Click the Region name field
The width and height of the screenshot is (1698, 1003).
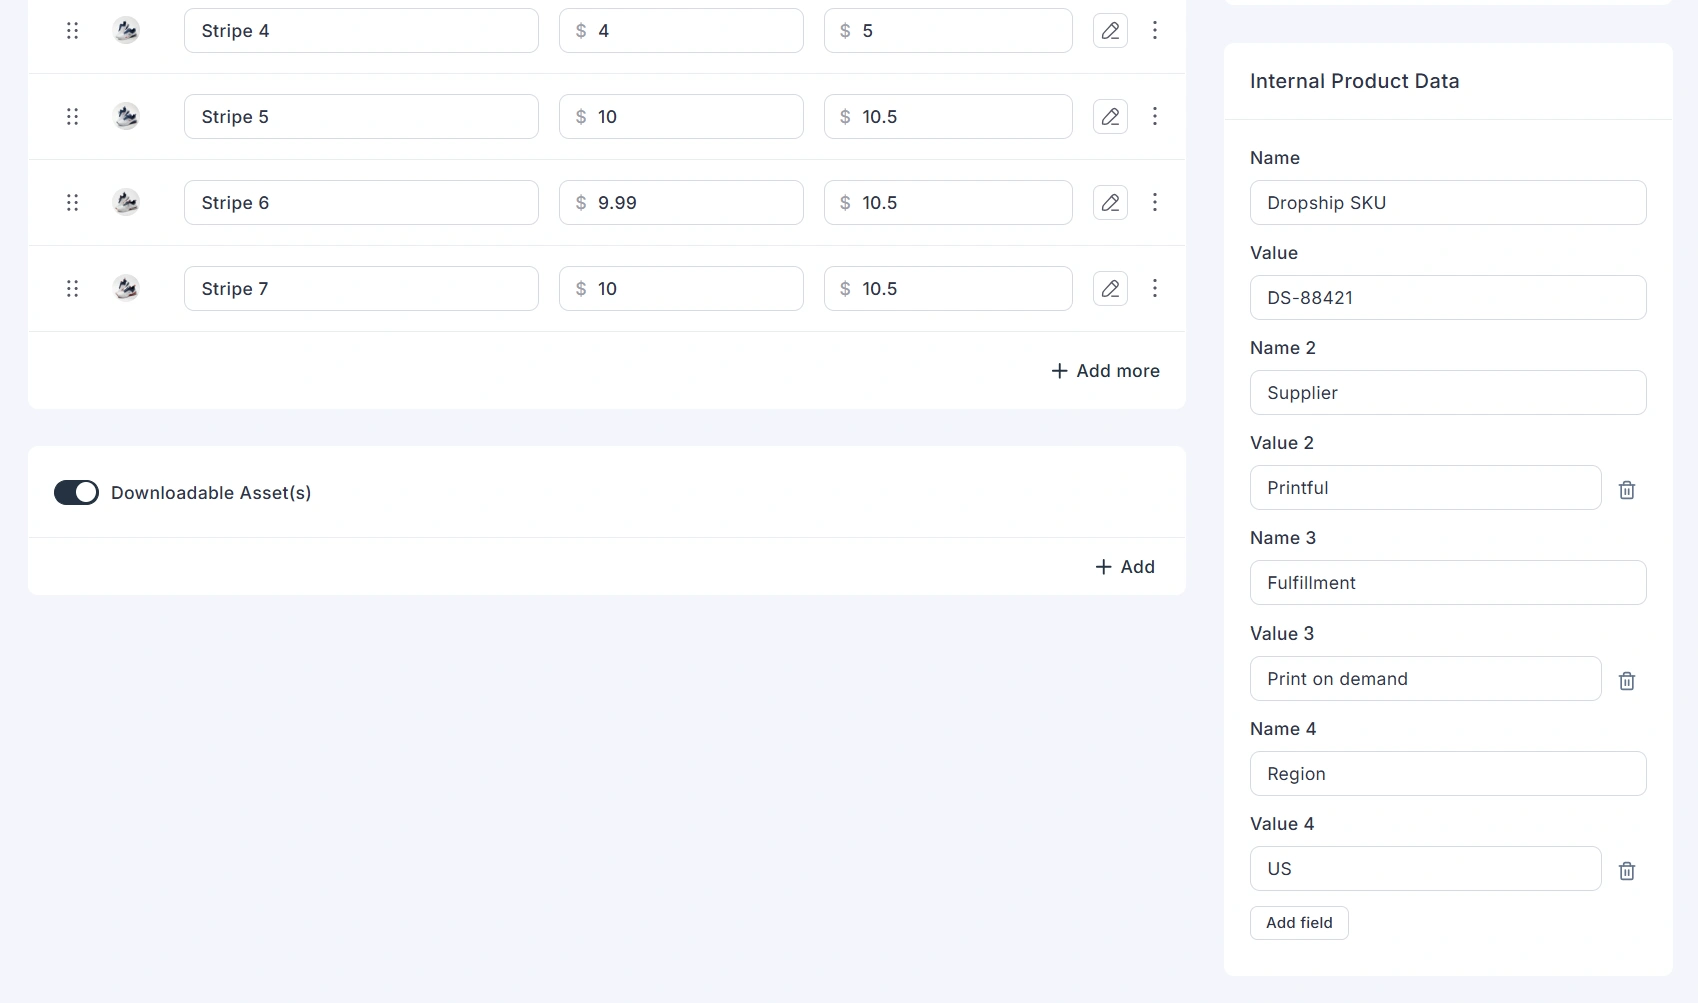pyautogui.click(x=1448, y=774)
